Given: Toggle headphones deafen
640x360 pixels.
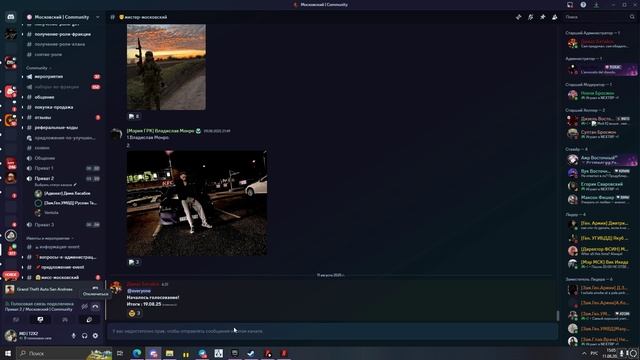Looking at the screenshot, I should tap(84, 336).
